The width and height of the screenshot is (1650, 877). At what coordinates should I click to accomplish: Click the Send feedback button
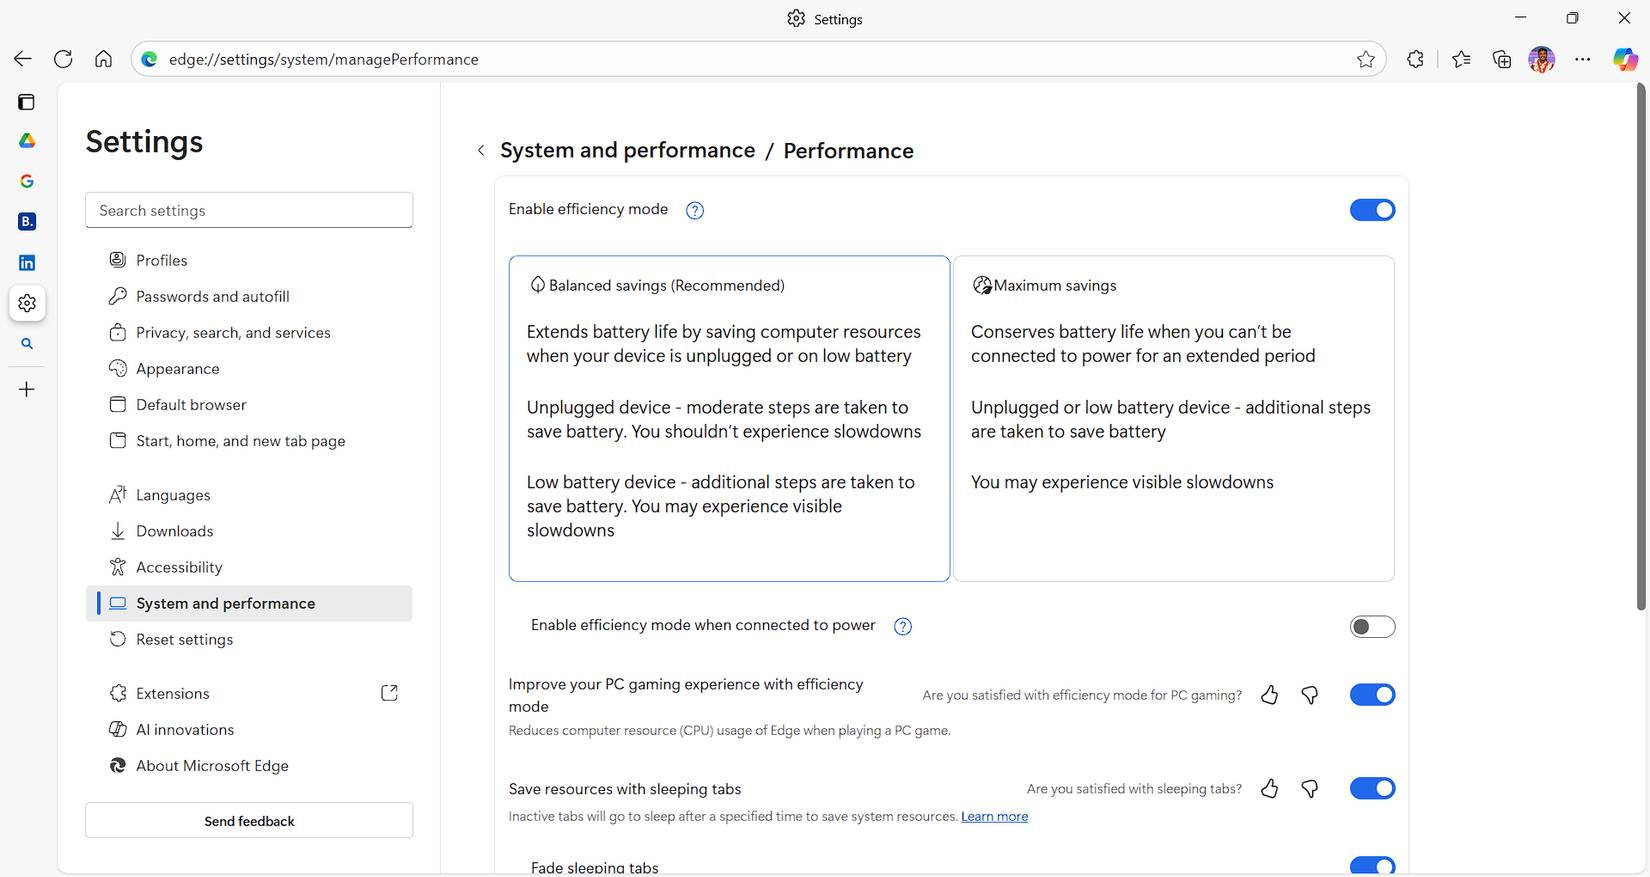tap(249, 821)
